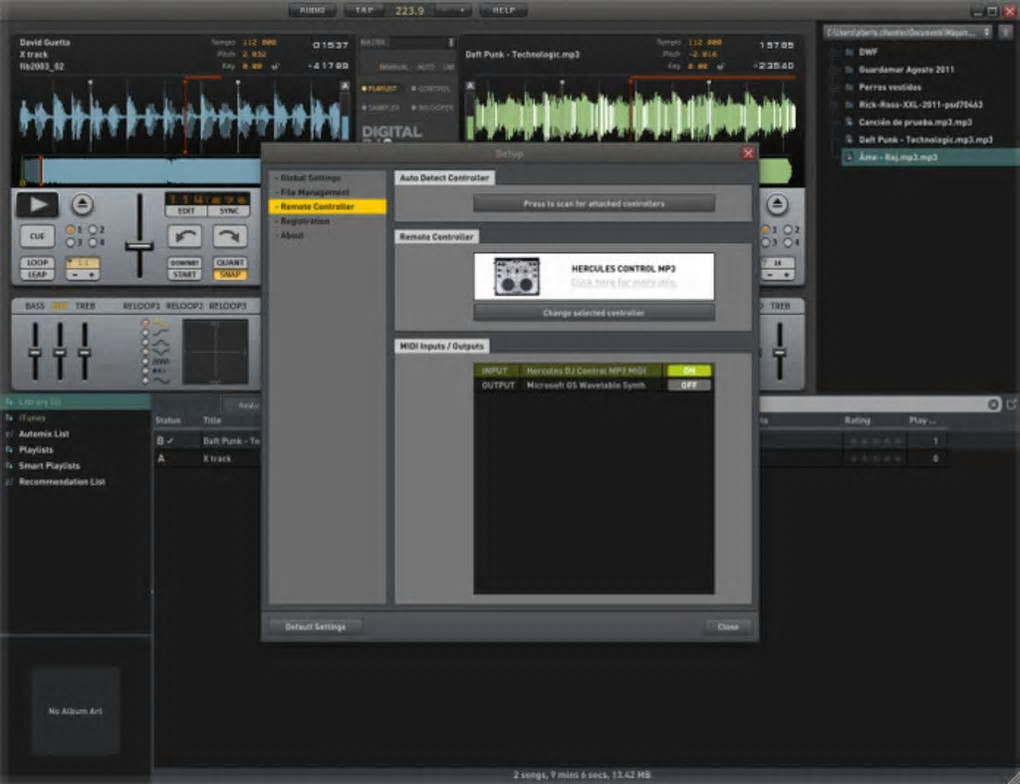Select cue point radio button 2 on deck A
The width and height of the screenshot is (1020, 784).
93,230
